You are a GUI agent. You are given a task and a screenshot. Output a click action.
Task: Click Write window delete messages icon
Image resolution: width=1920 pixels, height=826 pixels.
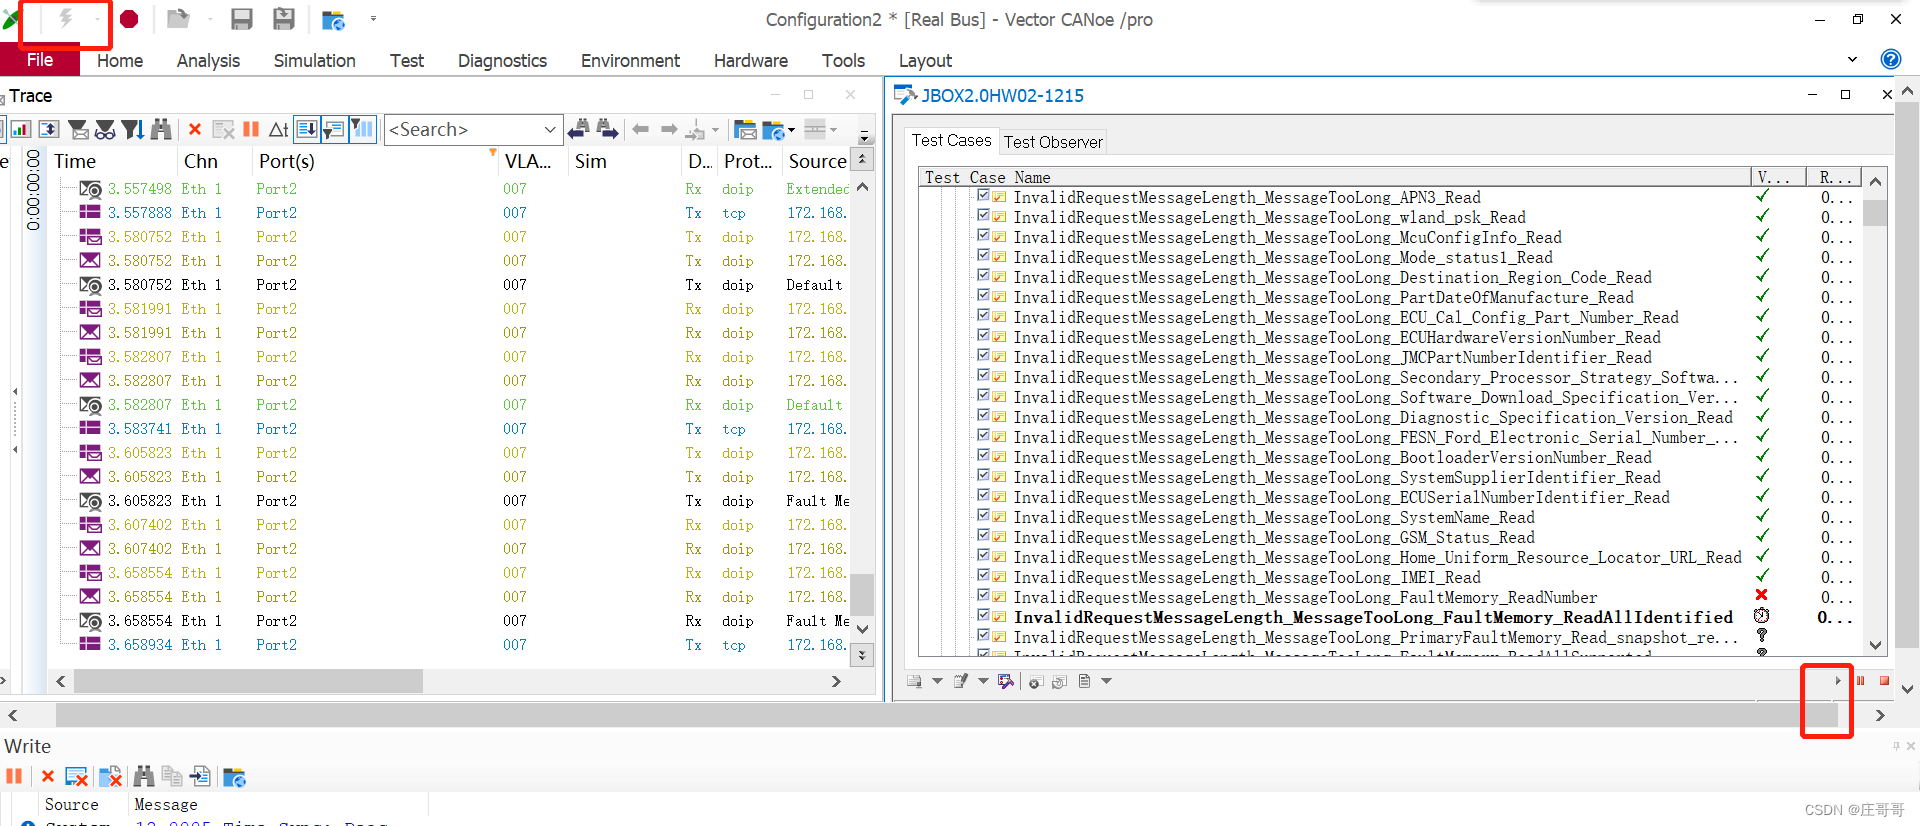pos(77,776)
